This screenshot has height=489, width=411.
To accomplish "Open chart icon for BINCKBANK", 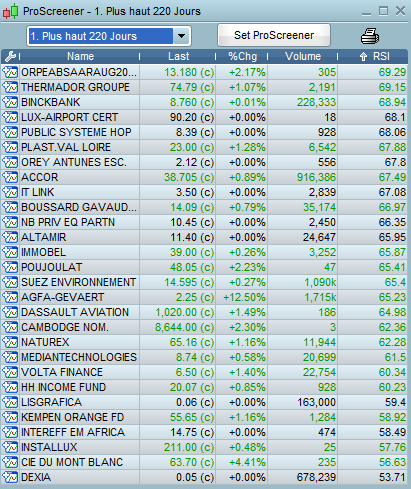I will click(10, 102).
